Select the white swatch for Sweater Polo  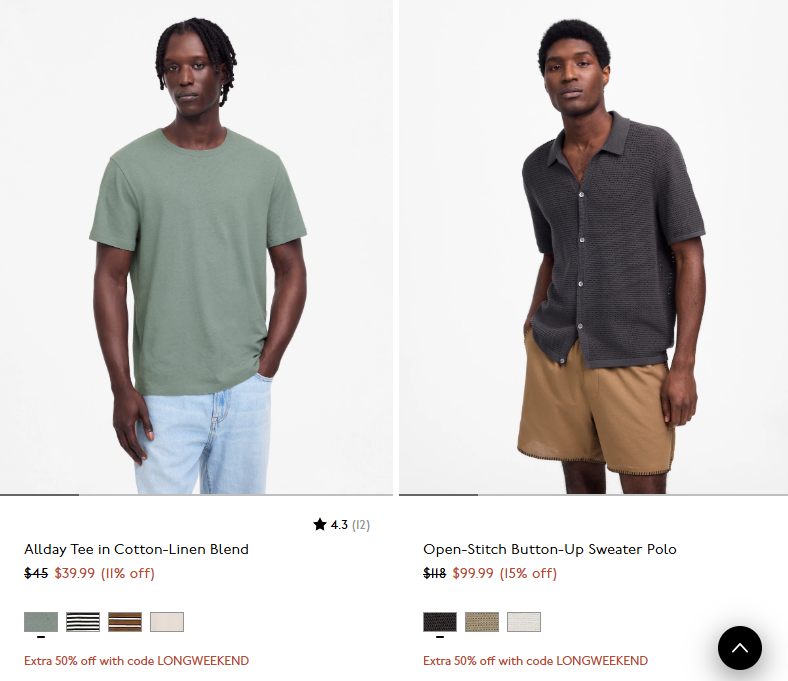click(x=524, y=622)
